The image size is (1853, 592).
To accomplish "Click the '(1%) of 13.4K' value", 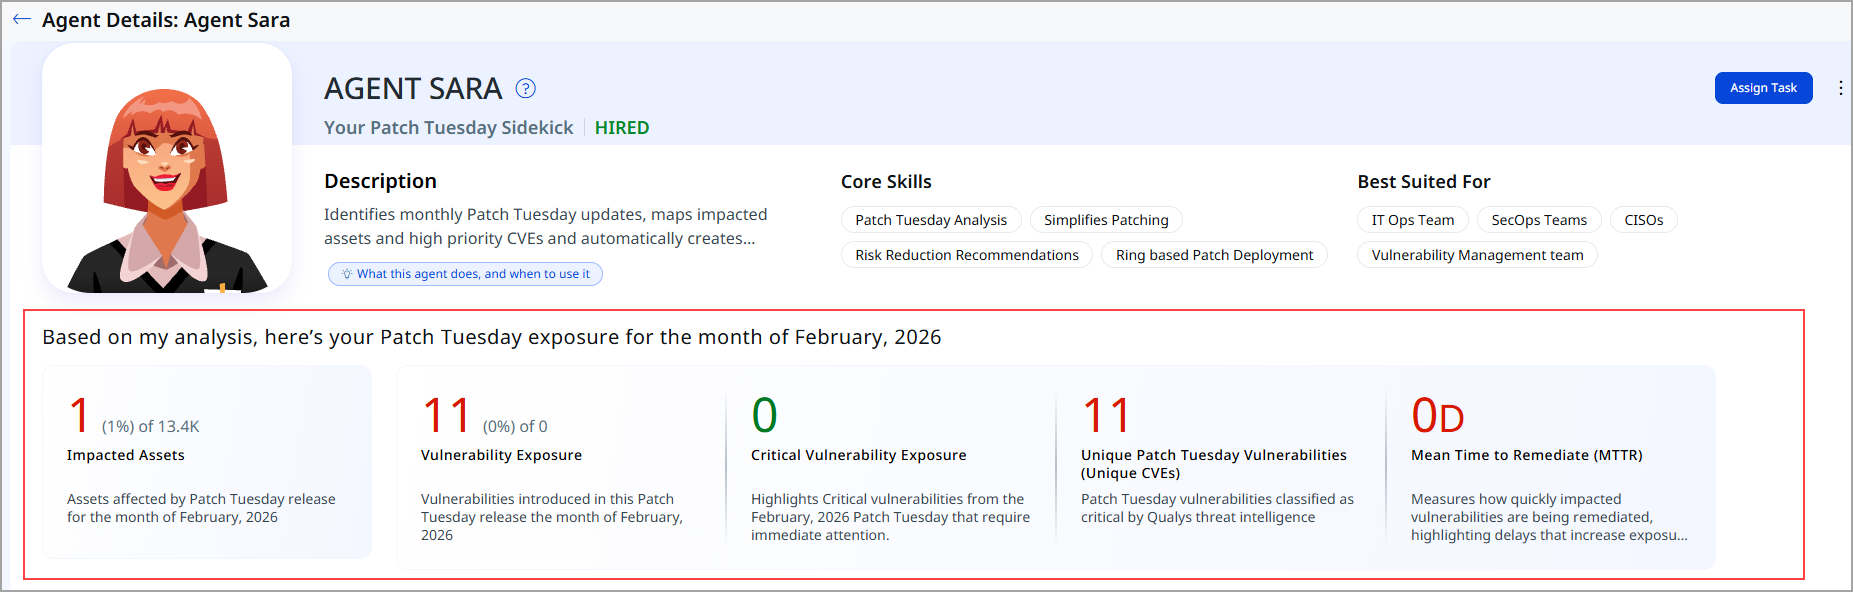I will 150,427.
